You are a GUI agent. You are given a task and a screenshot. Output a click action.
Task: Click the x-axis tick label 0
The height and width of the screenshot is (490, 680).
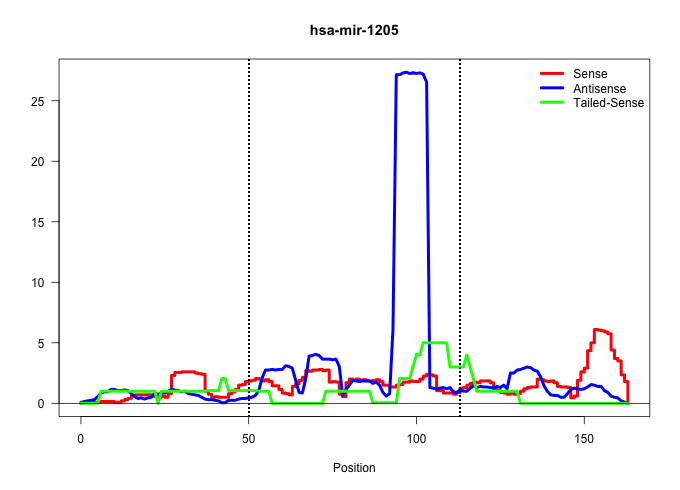point(81,439)
